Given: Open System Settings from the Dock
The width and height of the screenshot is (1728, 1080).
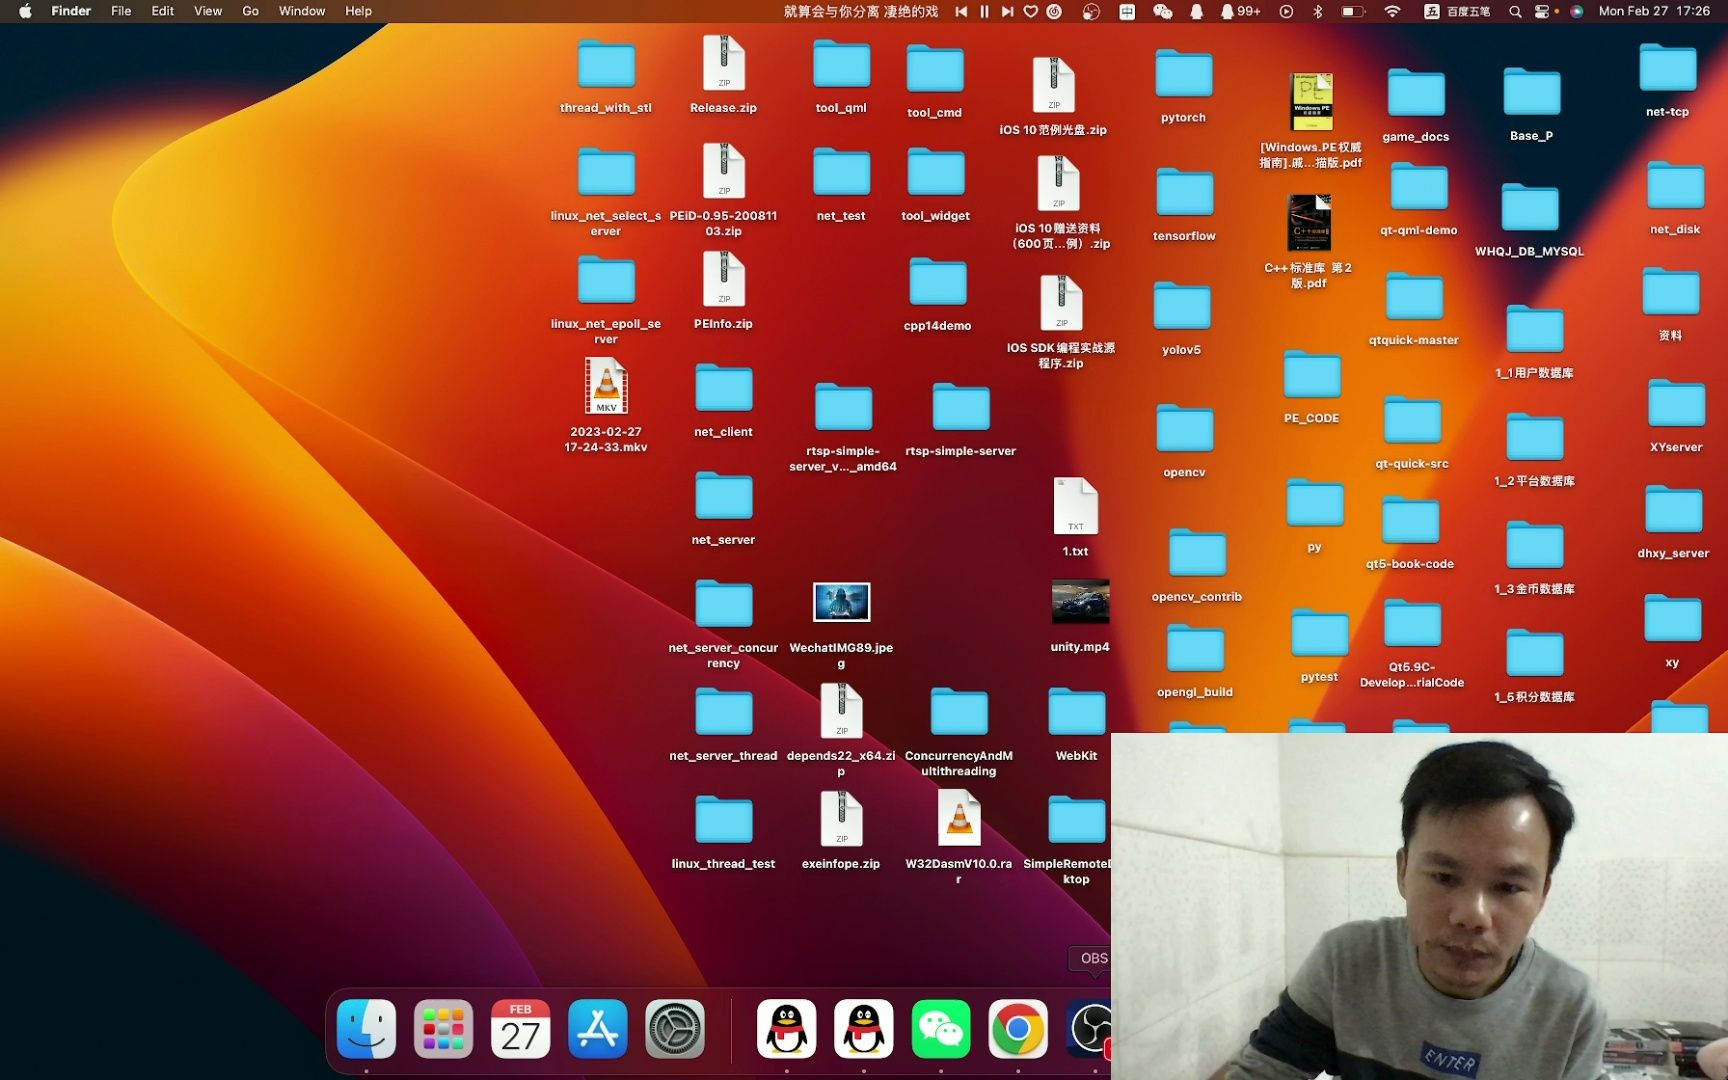Looking at the screenshot, I should (x=675, y=1029).
